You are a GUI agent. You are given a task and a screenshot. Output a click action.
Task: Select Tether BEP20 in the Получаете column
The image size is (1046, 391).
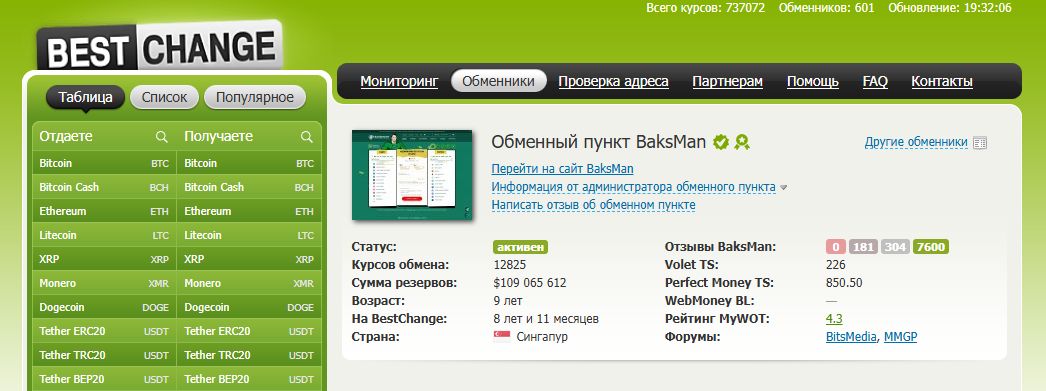249,379
